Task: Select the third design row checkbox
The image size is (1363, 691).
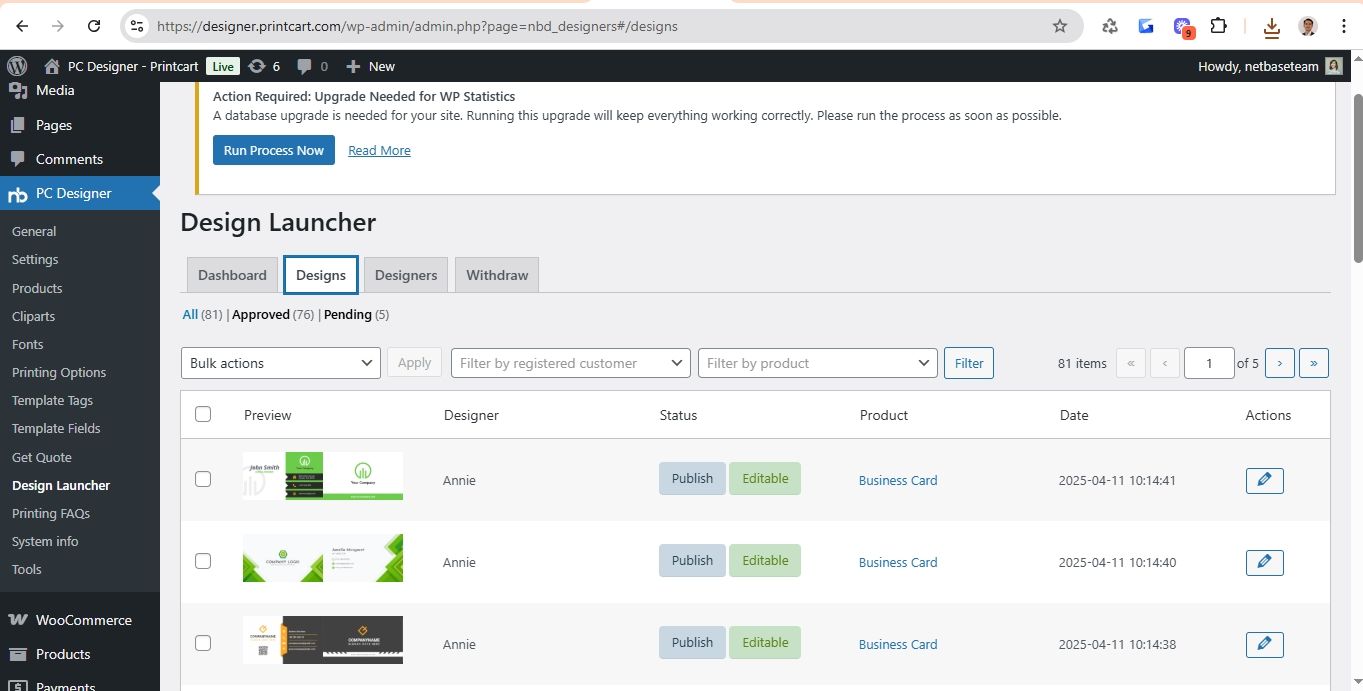Action: coord(203,643)
